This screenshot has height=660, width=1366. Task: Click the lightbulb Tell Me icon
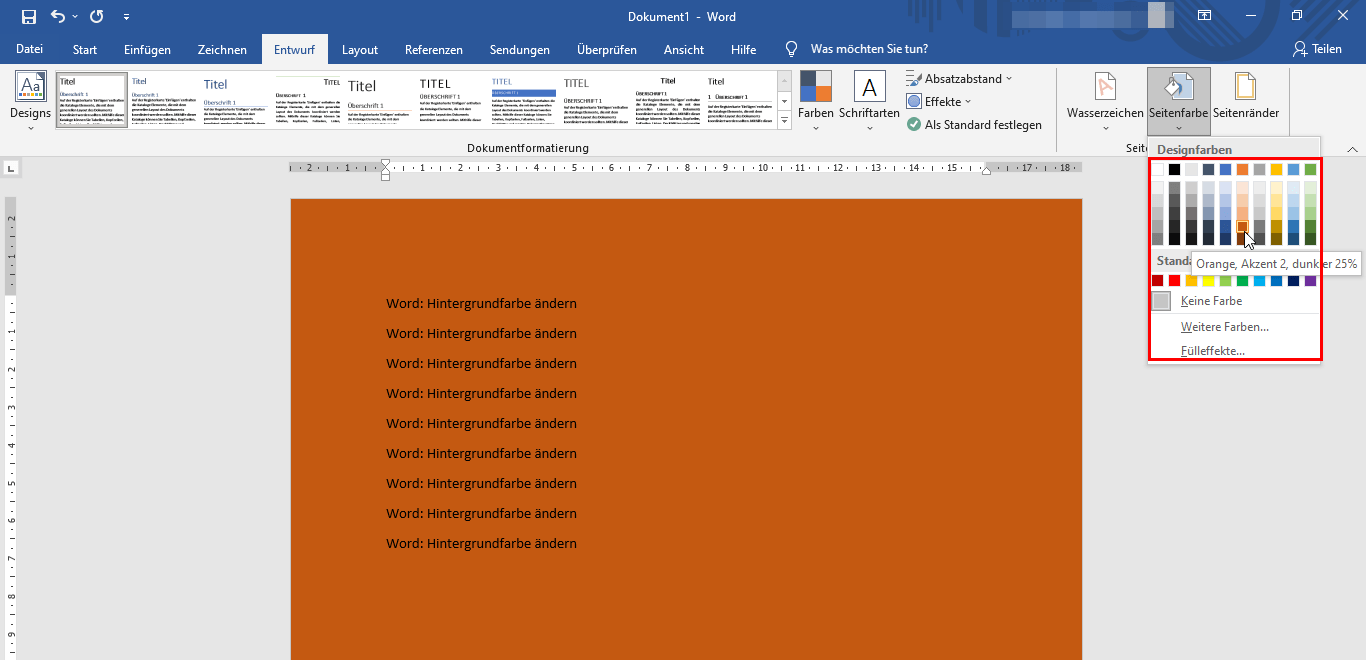792,49
